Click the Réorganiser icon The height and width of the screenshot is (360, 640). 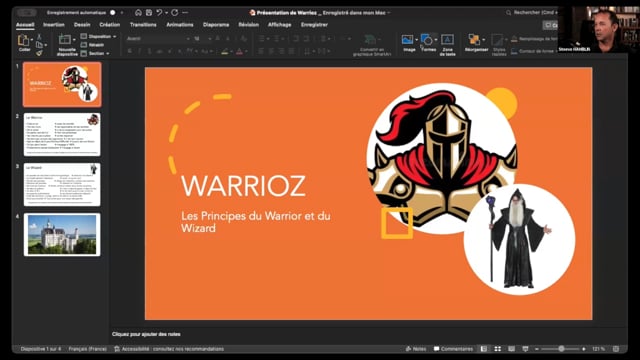474,40
